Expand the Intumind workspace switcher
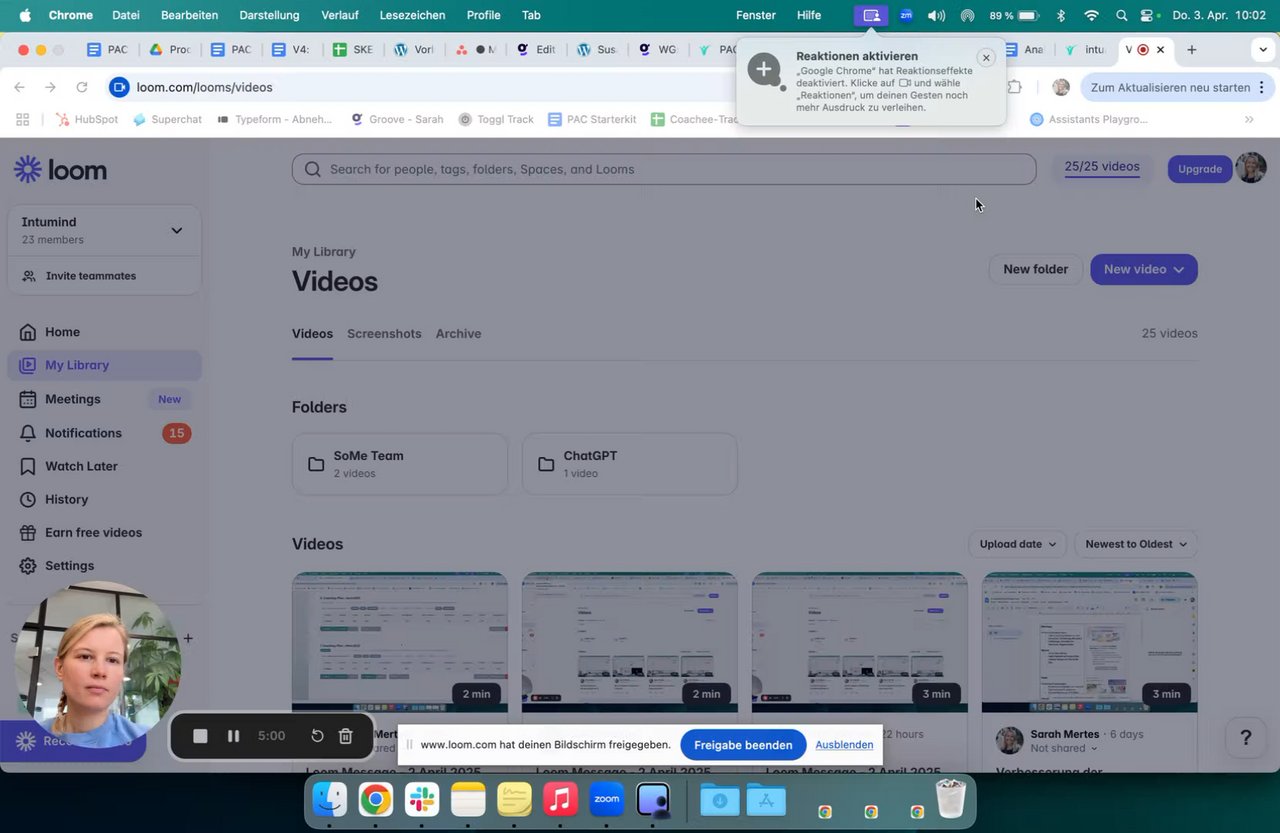Viewport: 1280px width, 833px height. [104, 230]
